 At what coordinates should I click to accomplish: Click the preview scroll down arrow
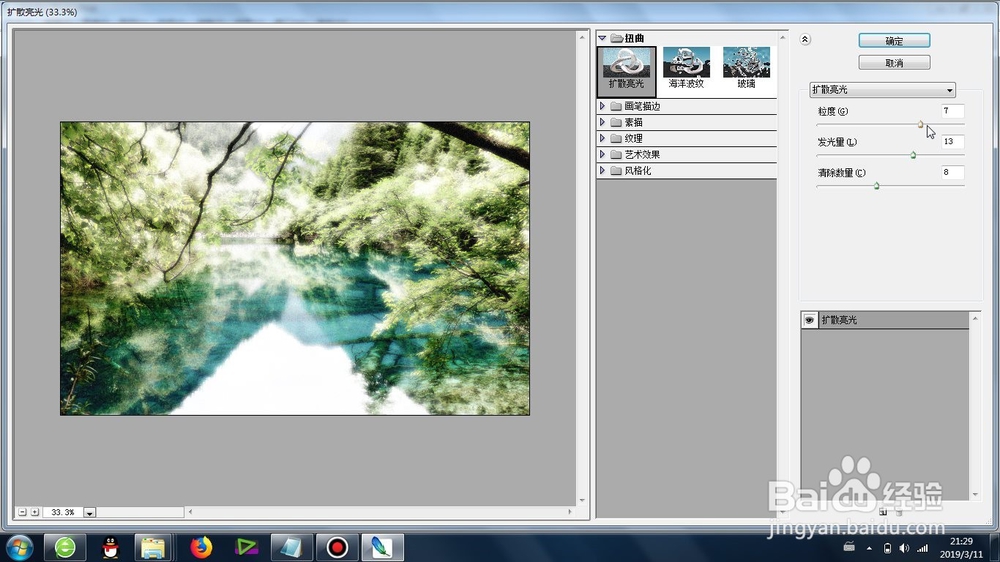point(582,500)
